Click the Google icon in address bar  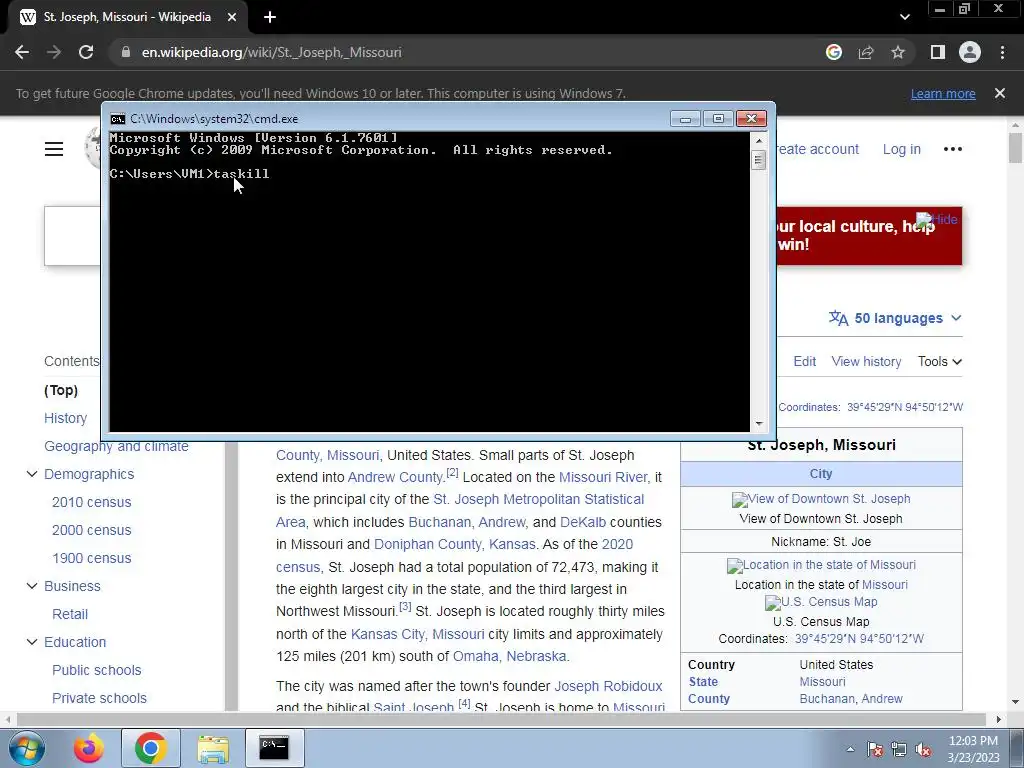pyautogui.click(x=833, y=52)
